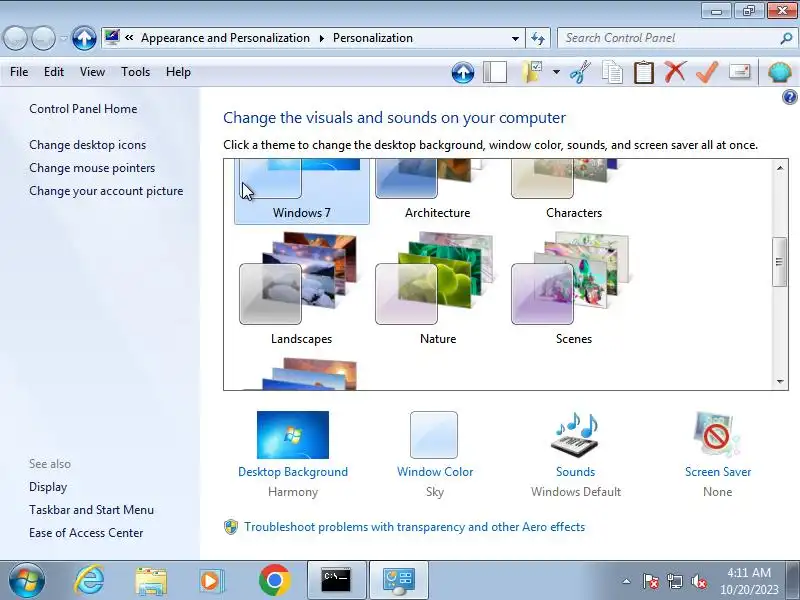Click the Action Center flag tray icon
The image size is (800, 600).
coord(651,581)
